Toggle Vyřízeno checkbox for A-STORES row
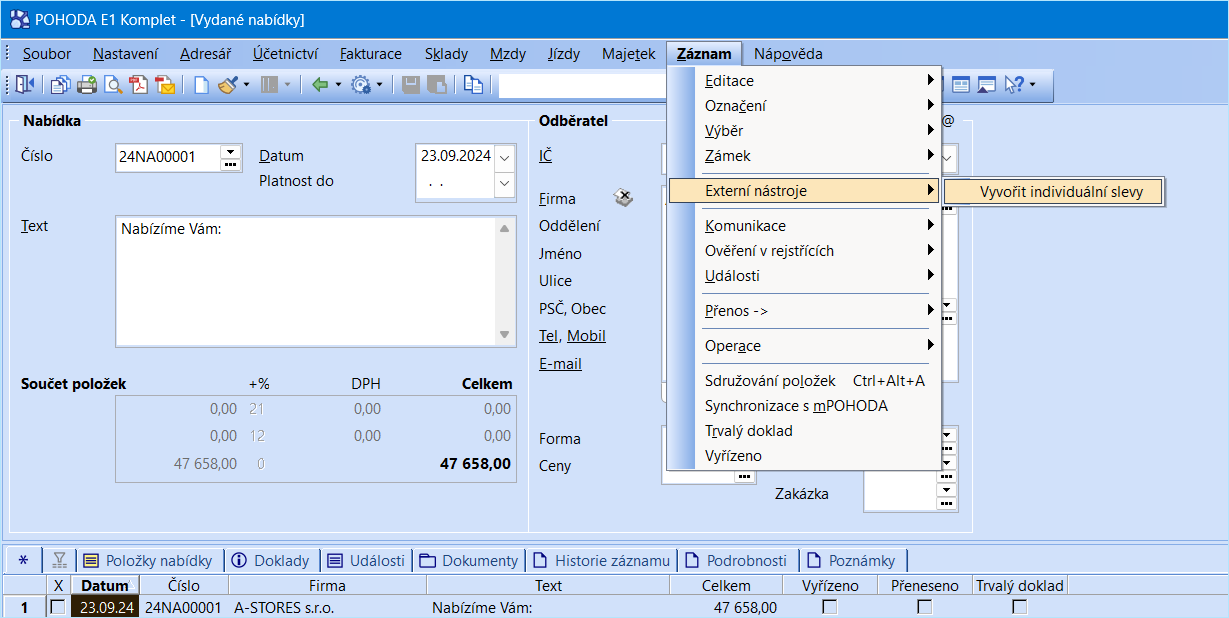1229x618 pixels. 829,607
